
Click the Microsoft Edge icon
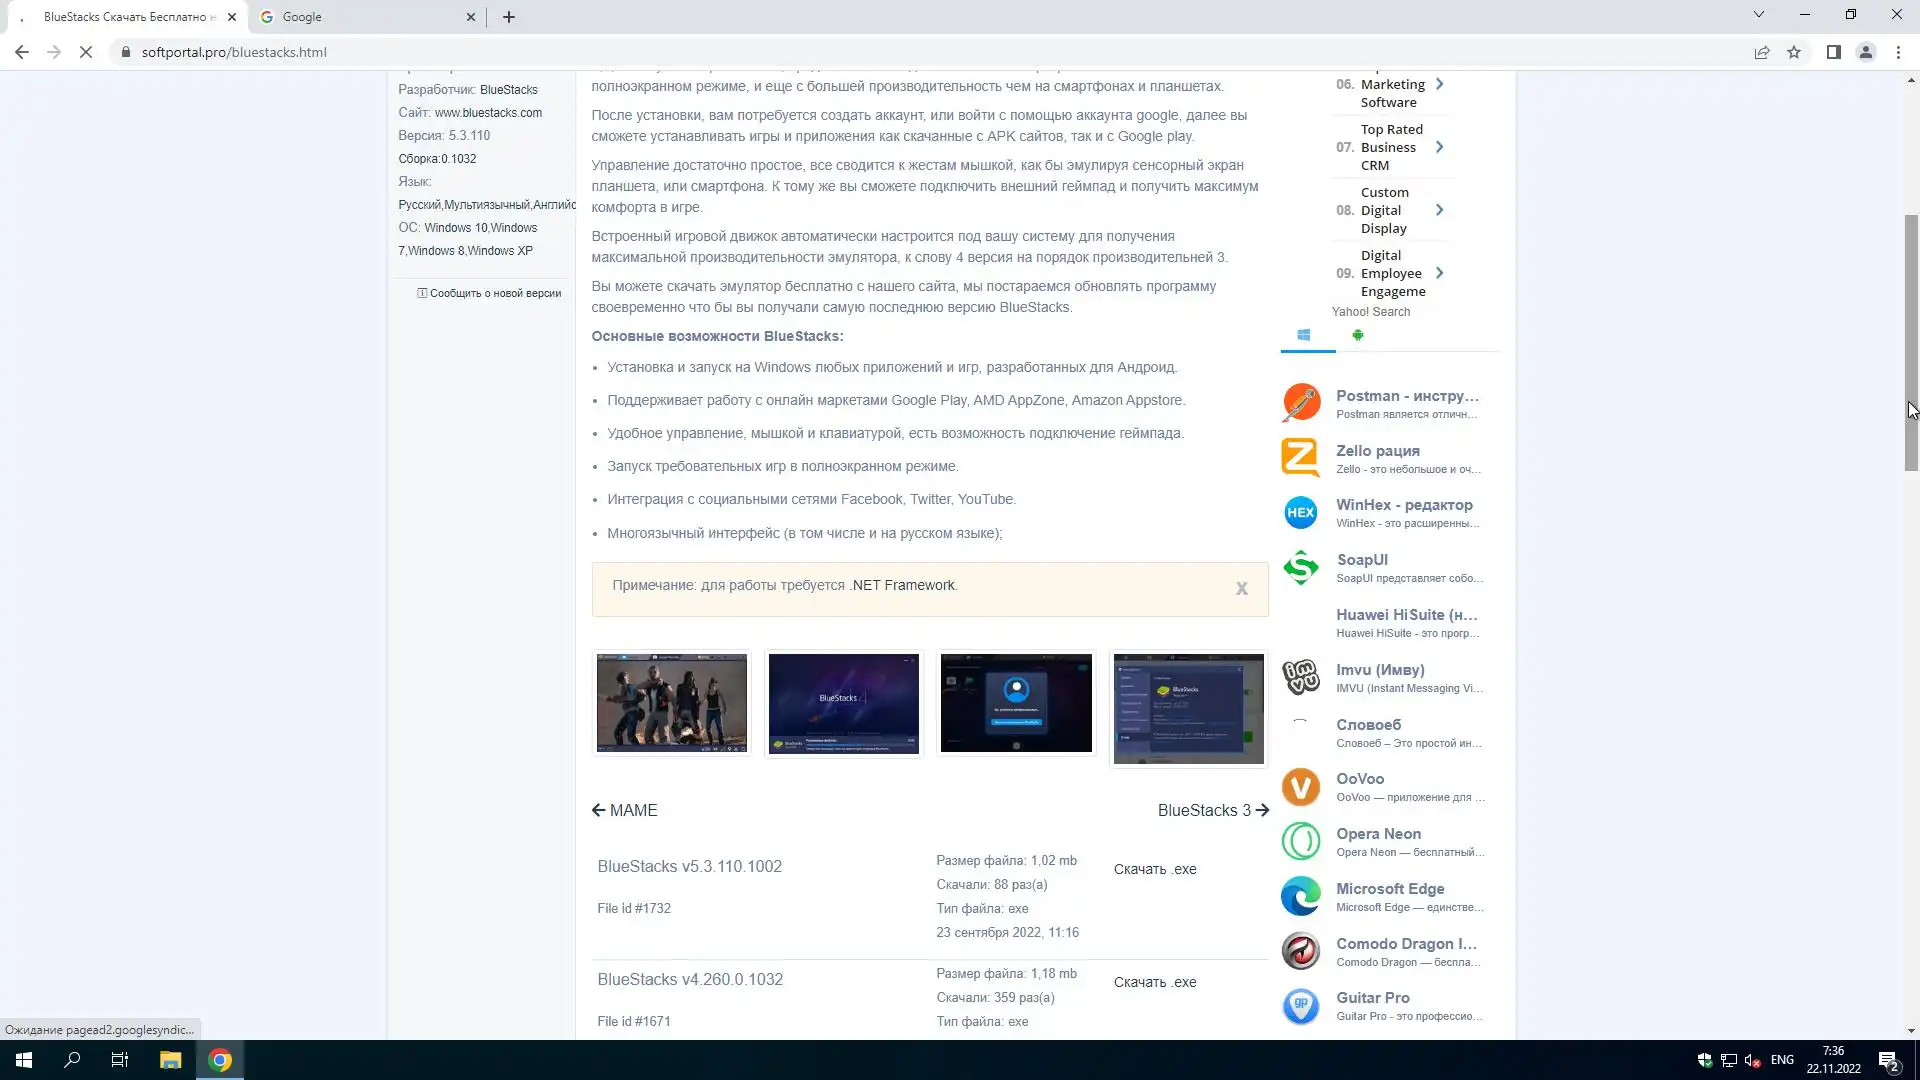click(x=1301, y=896)
